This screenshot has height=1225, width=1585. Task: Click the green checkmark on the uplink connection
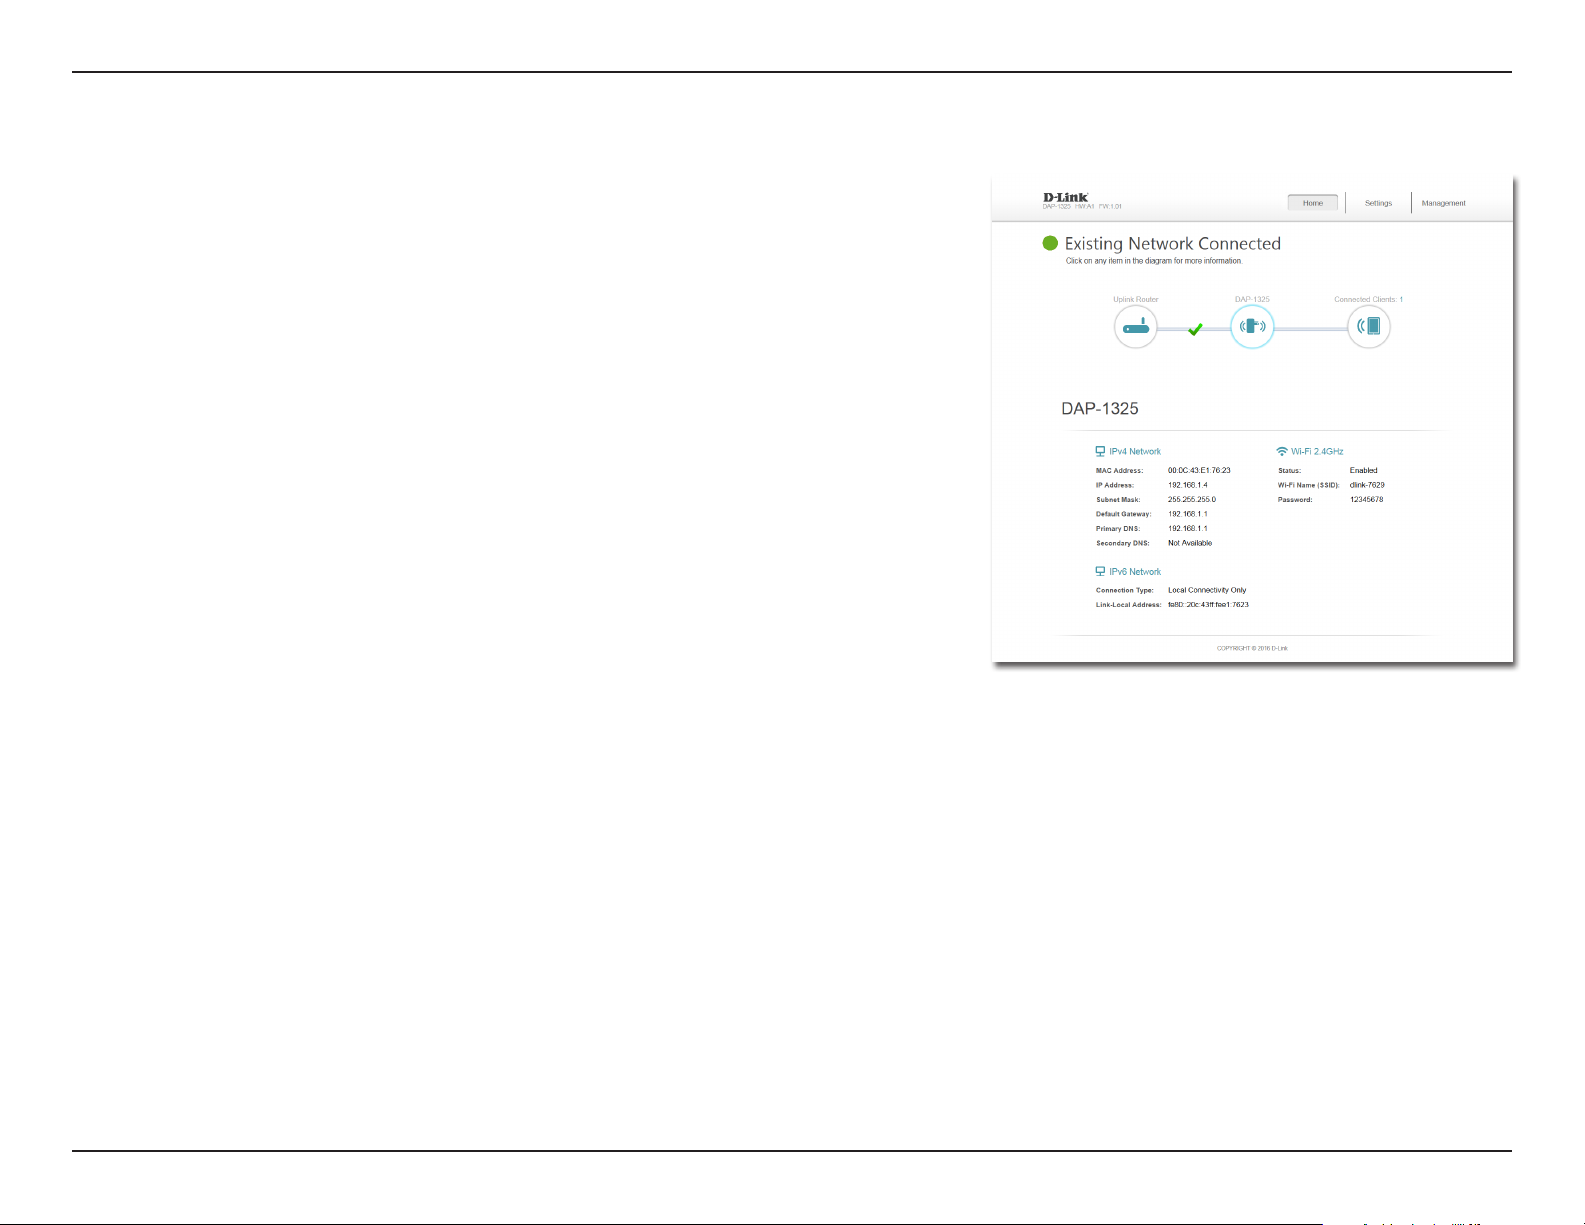pos(1195,329)
